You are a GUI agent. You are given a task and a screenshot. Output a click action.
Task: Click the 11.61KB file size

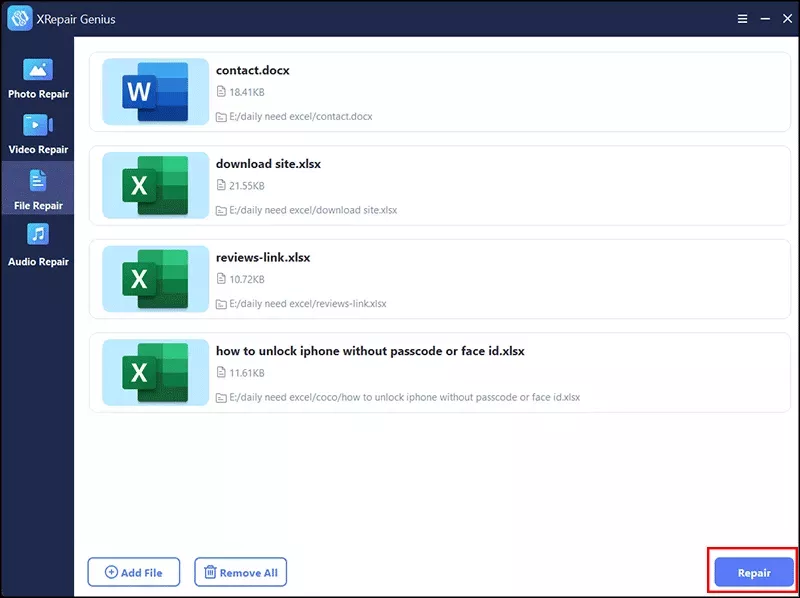pyautogui.click(x=247, y=373)
